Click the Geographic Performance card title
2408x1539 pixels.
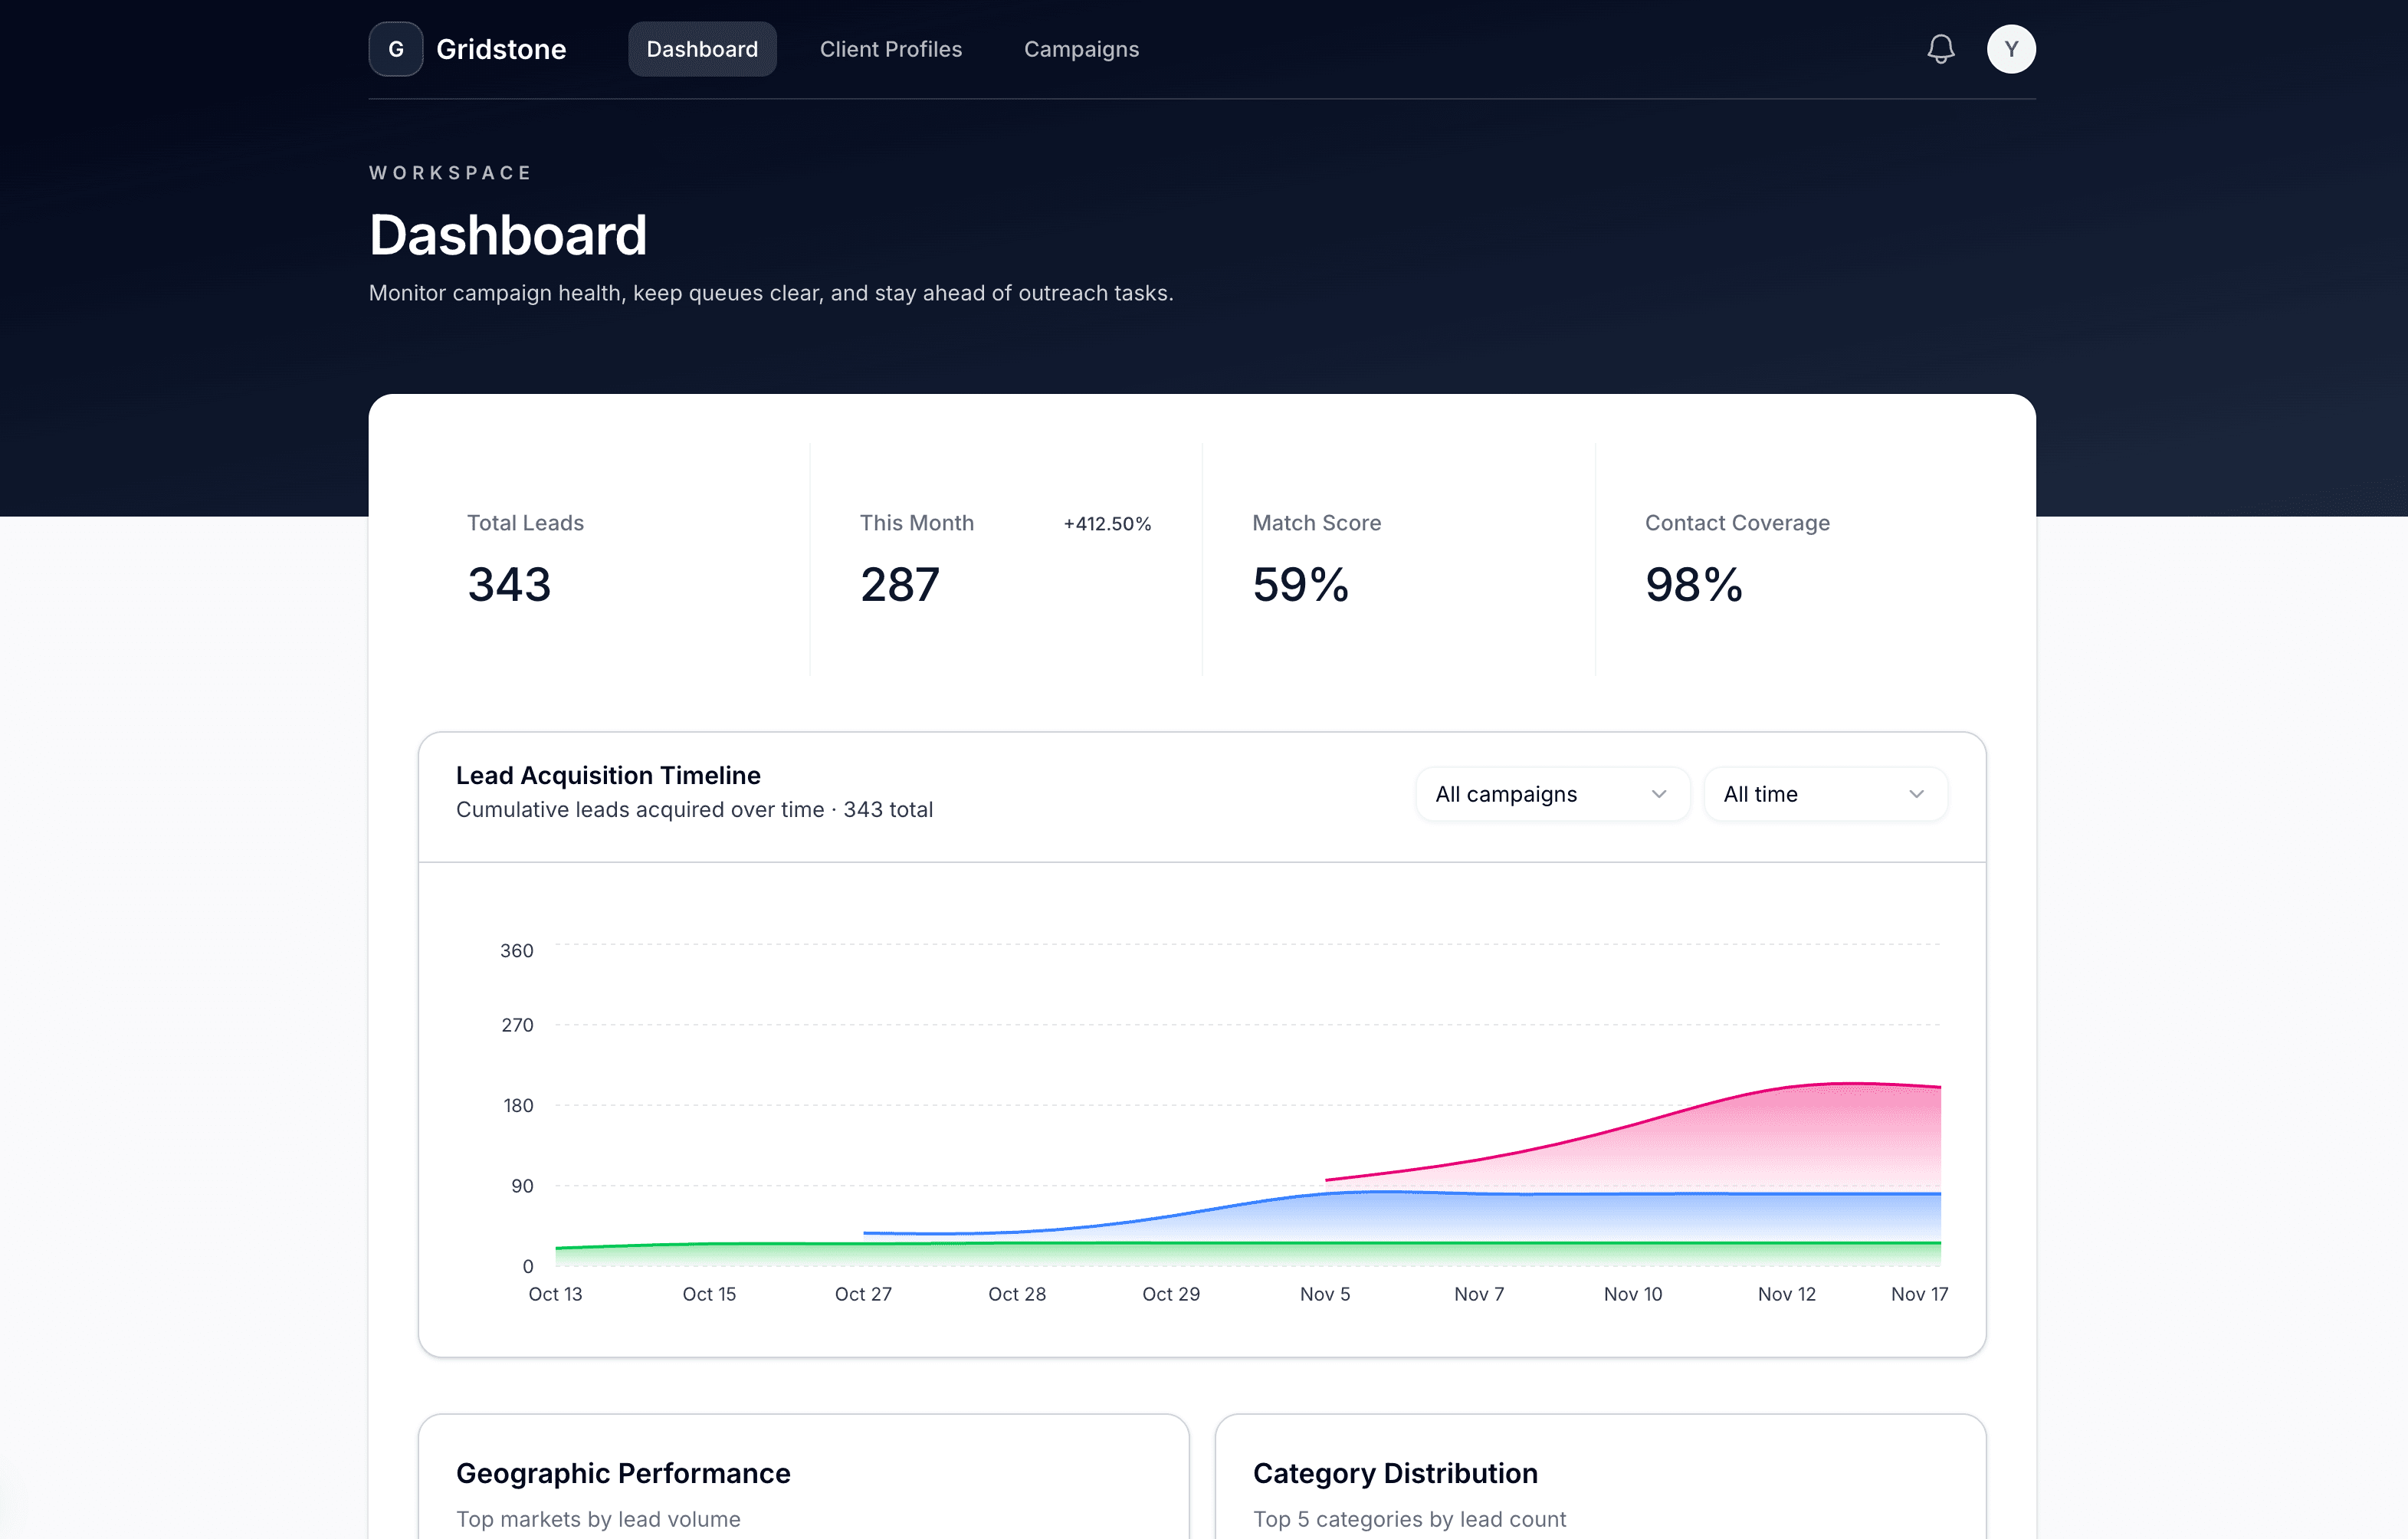point(623,1472)
